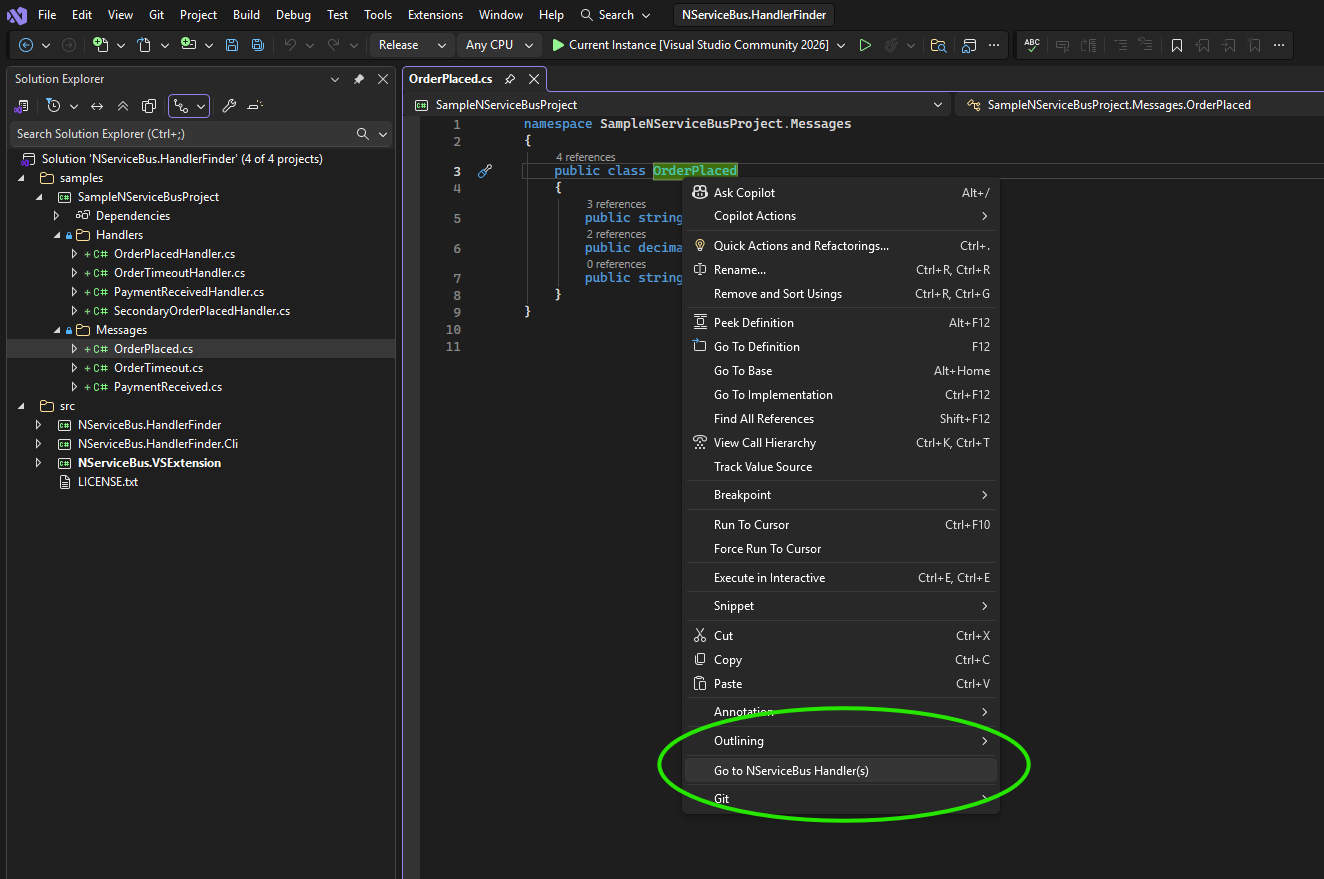Click the Search Solution Explorer input field
This screenshot has height=879, width=1324.
pyautogui.click(x=180, y=134)
